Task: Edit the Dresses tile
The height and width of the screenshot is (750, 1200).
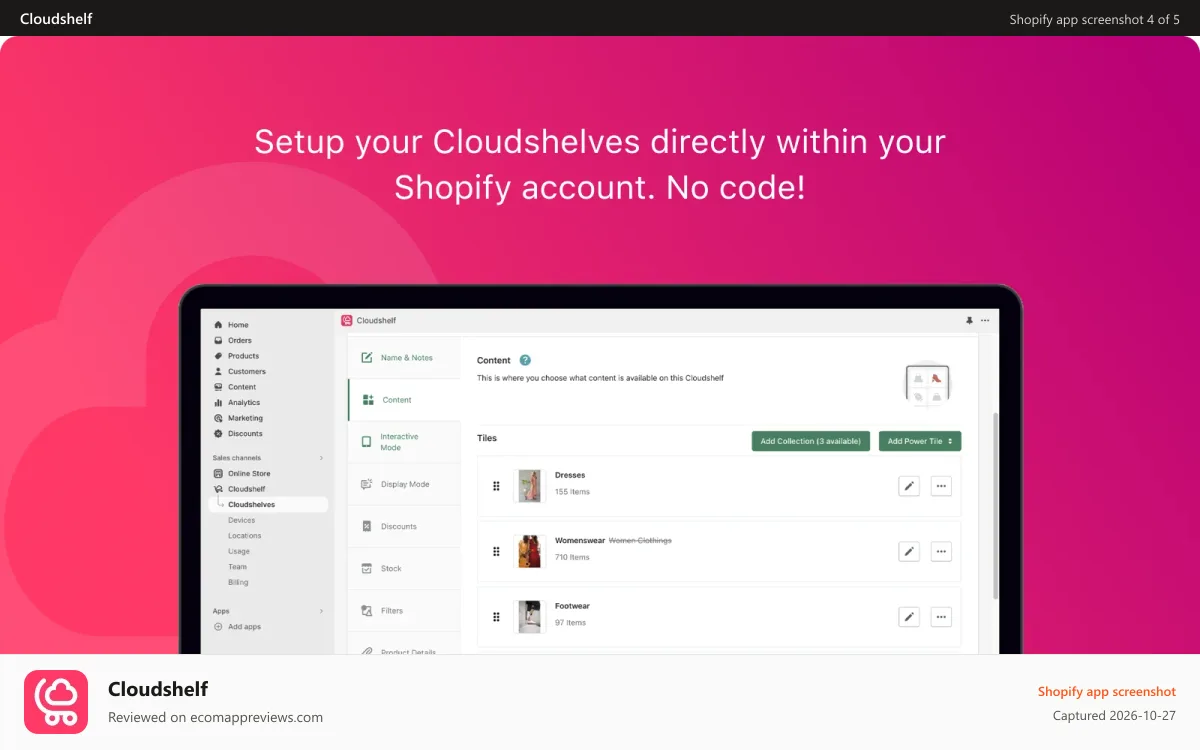Action: 908,486
